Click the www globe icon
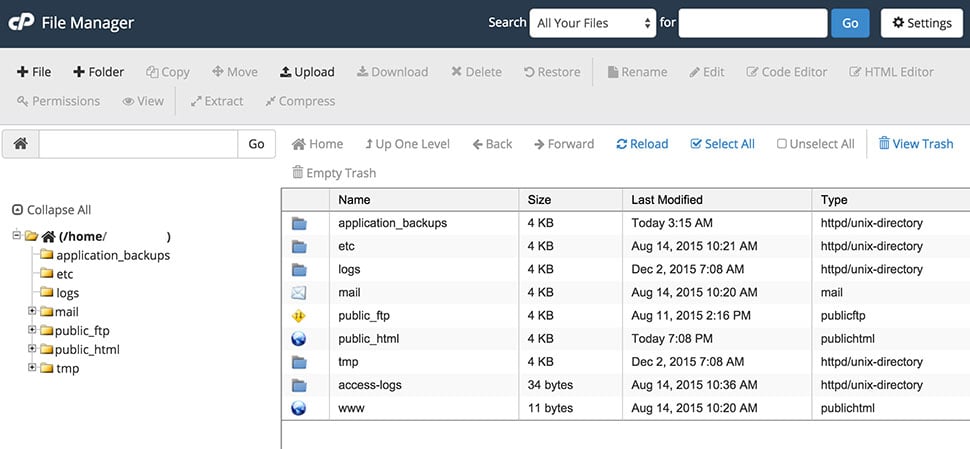This screenshot has width=970, height=449. pos(299,408)
